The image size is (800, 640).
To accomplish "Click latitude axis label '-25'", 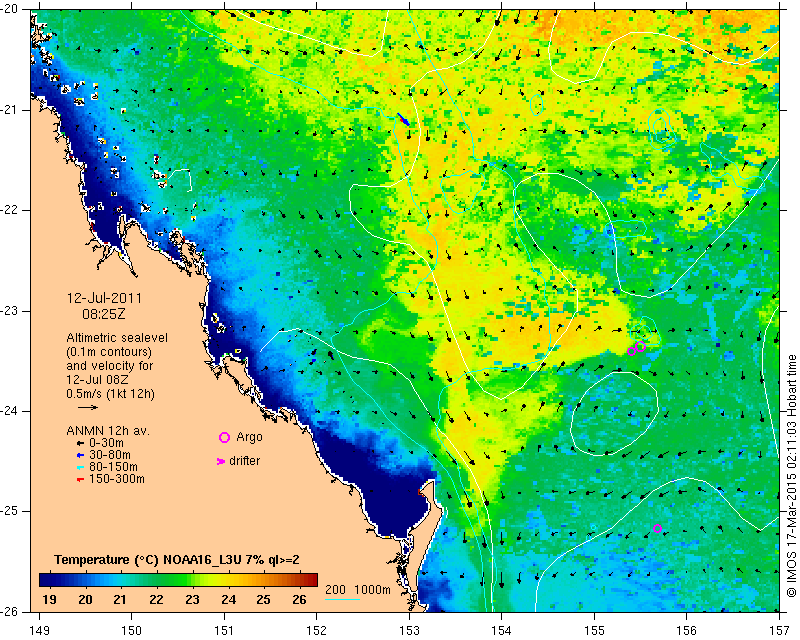I will 10,511.
